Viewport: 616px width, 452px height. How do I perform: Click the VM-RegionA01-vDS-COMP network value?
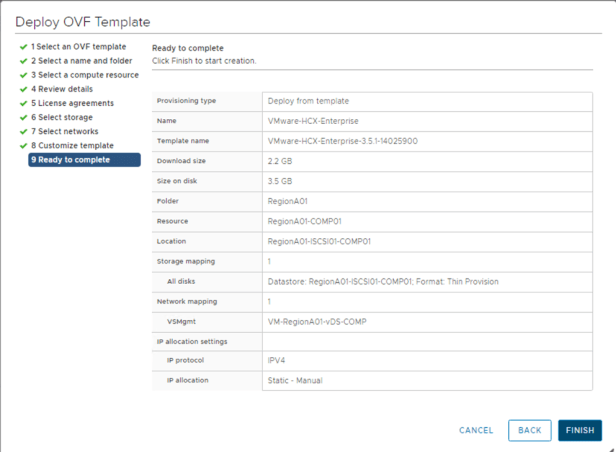tap(315, 321)
